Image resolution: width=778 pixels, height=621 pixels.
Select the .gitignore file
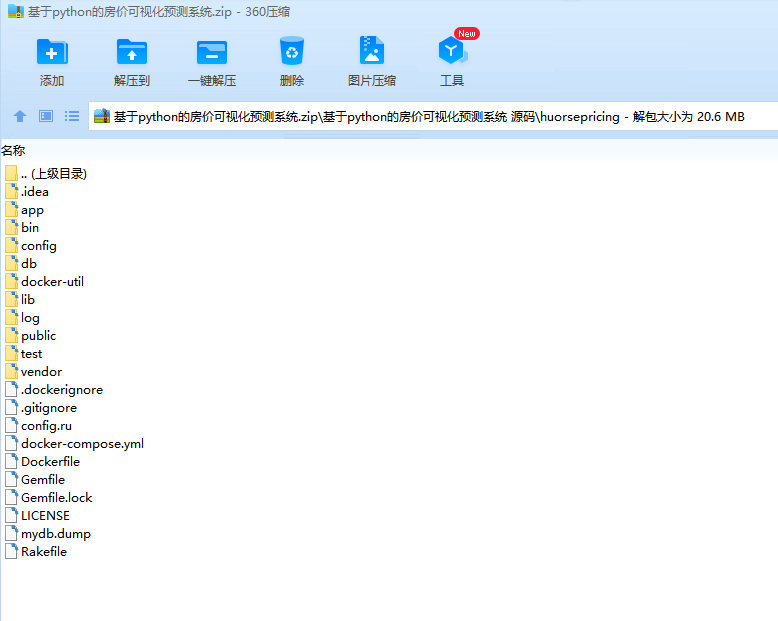point(41,408)
